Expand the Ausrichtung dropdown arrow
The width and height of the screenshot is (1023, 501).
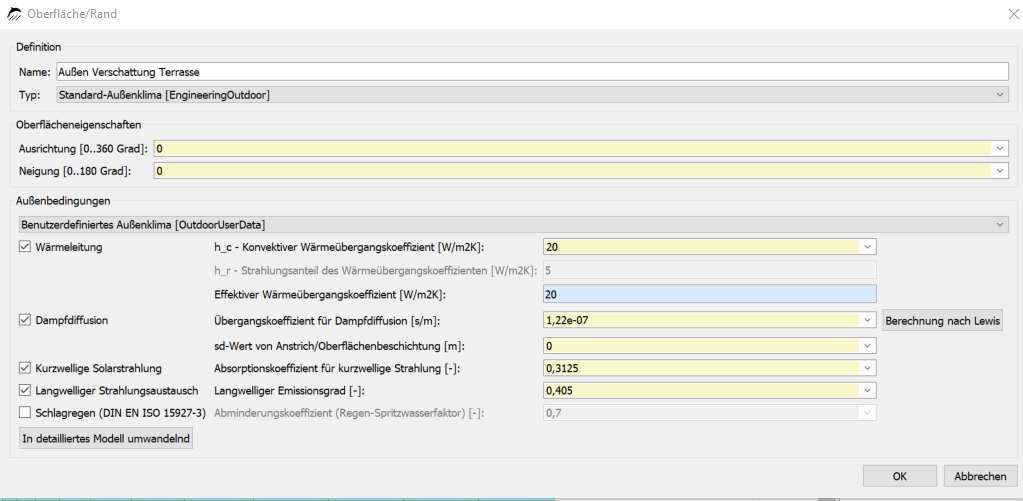point(1000,149)
